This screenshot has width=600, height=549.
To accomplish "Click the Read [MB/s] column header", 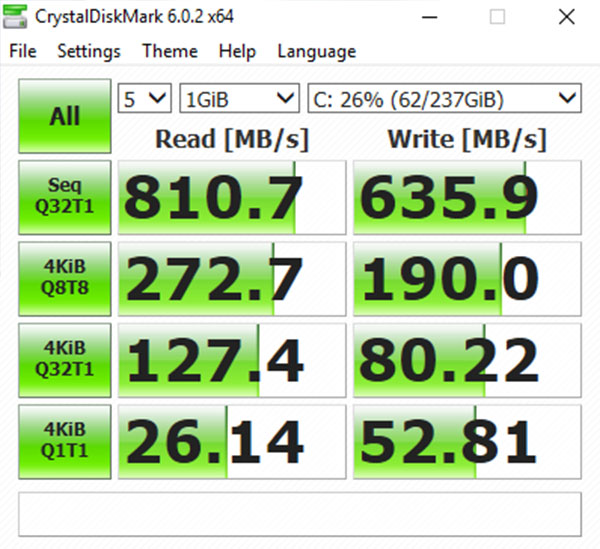I will coord(232,139).
